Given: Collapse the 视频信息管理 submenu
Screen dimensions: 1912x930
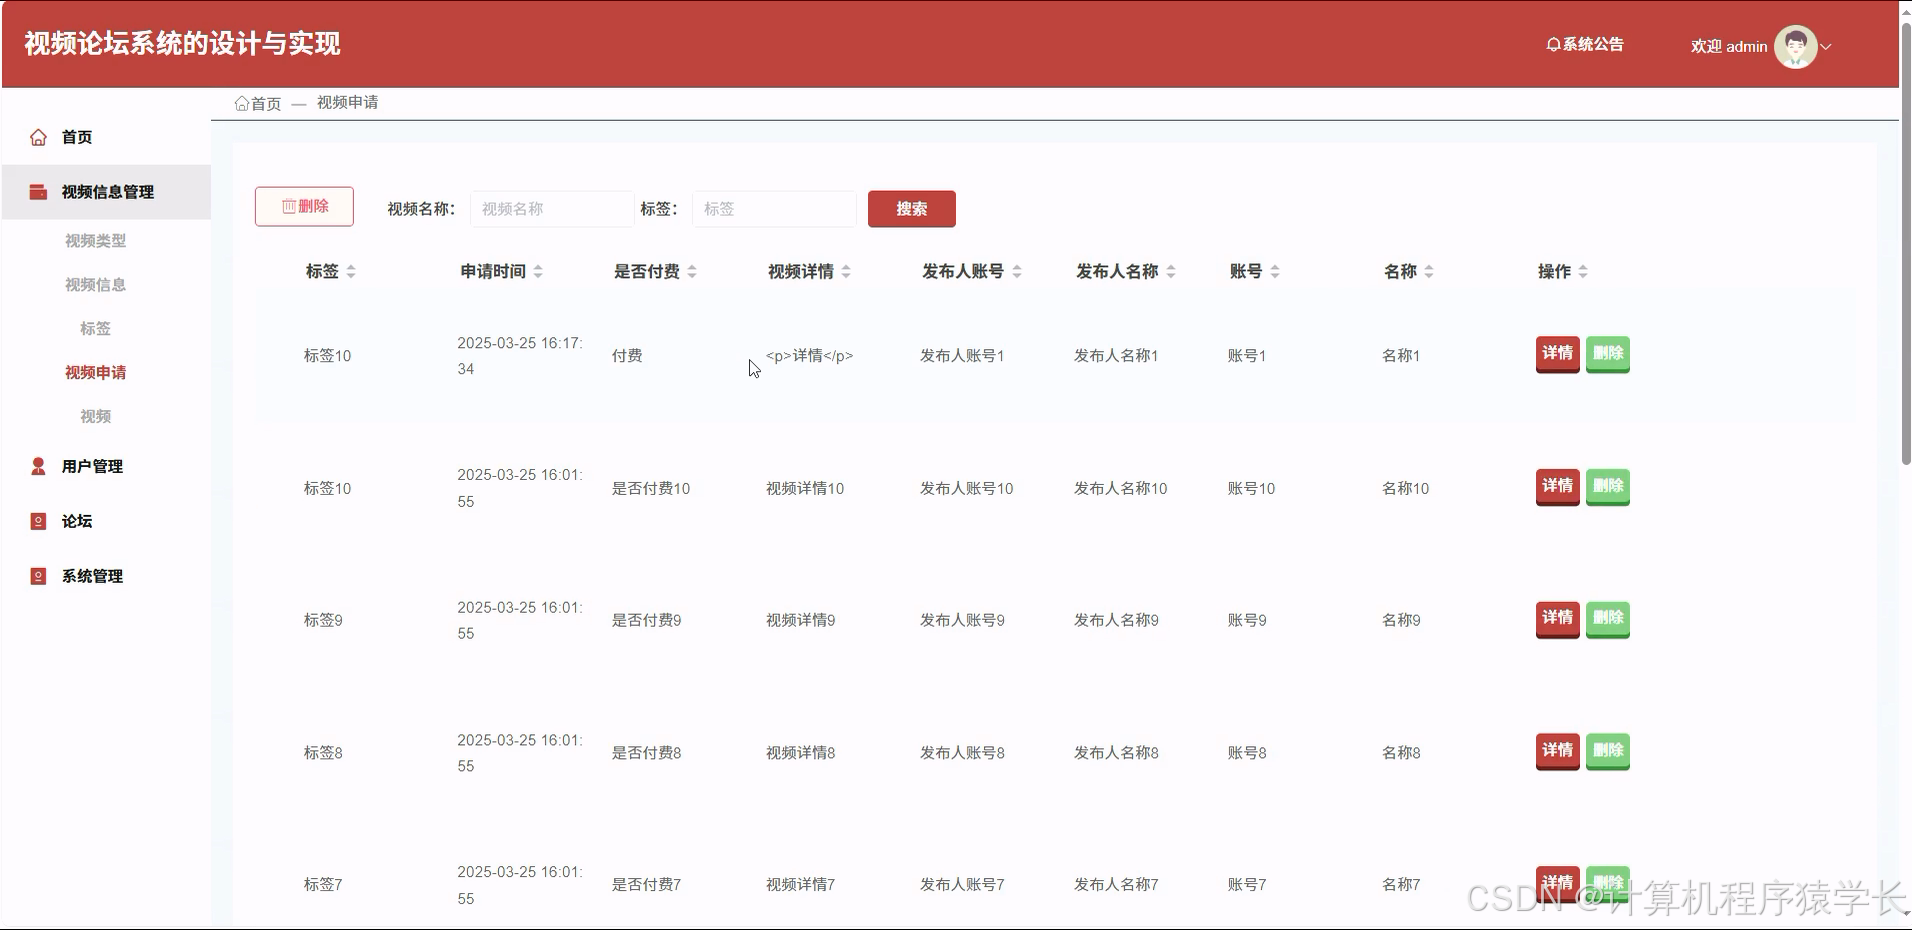Looking at the screenshot, I should click(107, 192).
